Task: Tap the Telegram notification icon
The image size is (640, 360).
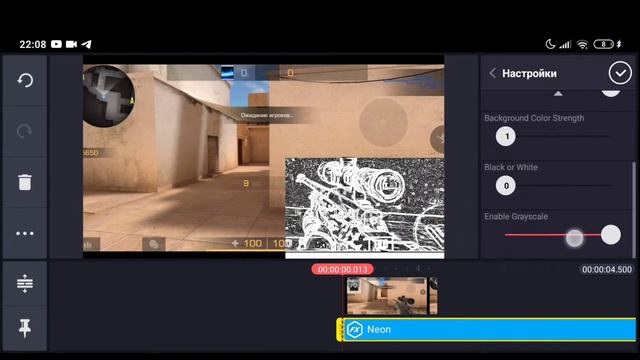Action: 87,44
